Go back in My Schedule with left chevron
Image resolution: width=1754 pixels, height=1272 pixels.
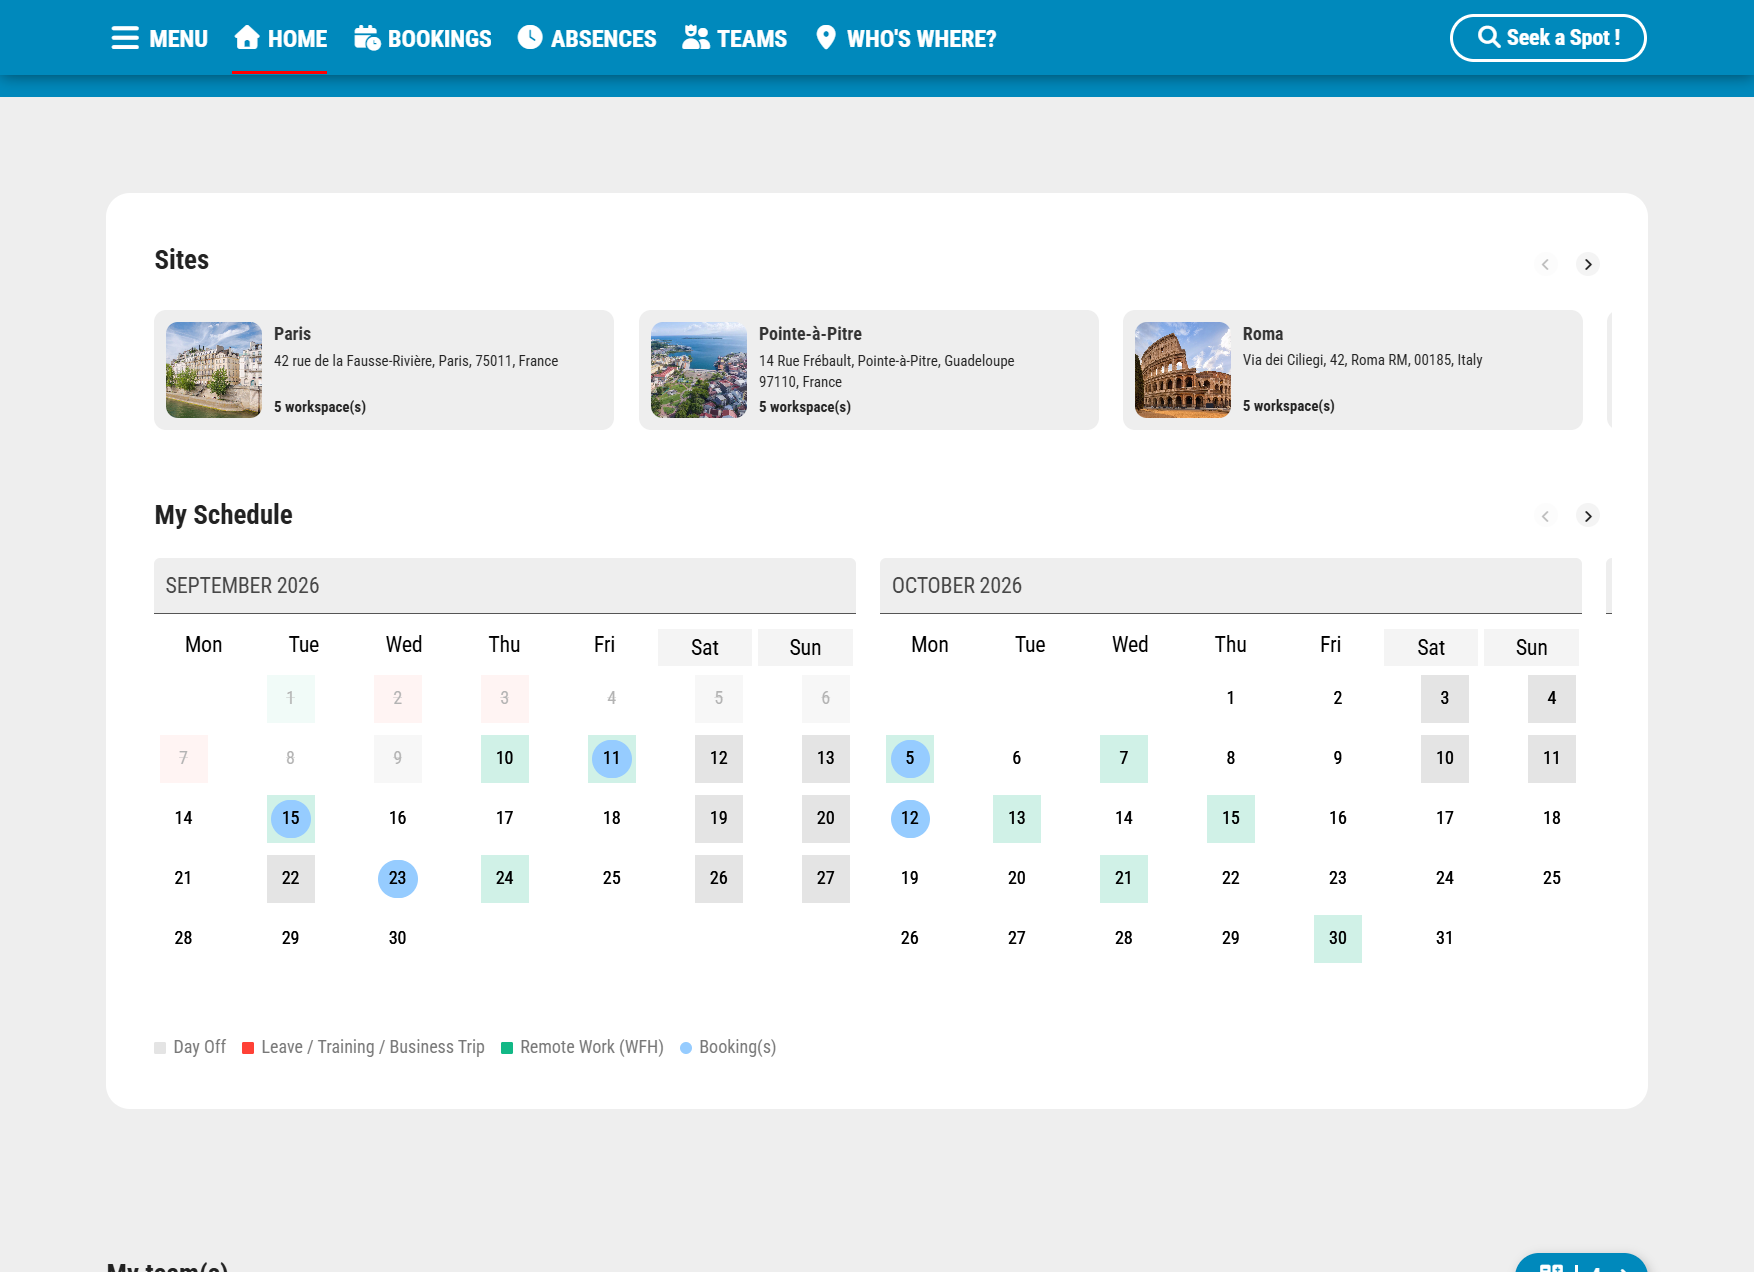[1546, 516]
